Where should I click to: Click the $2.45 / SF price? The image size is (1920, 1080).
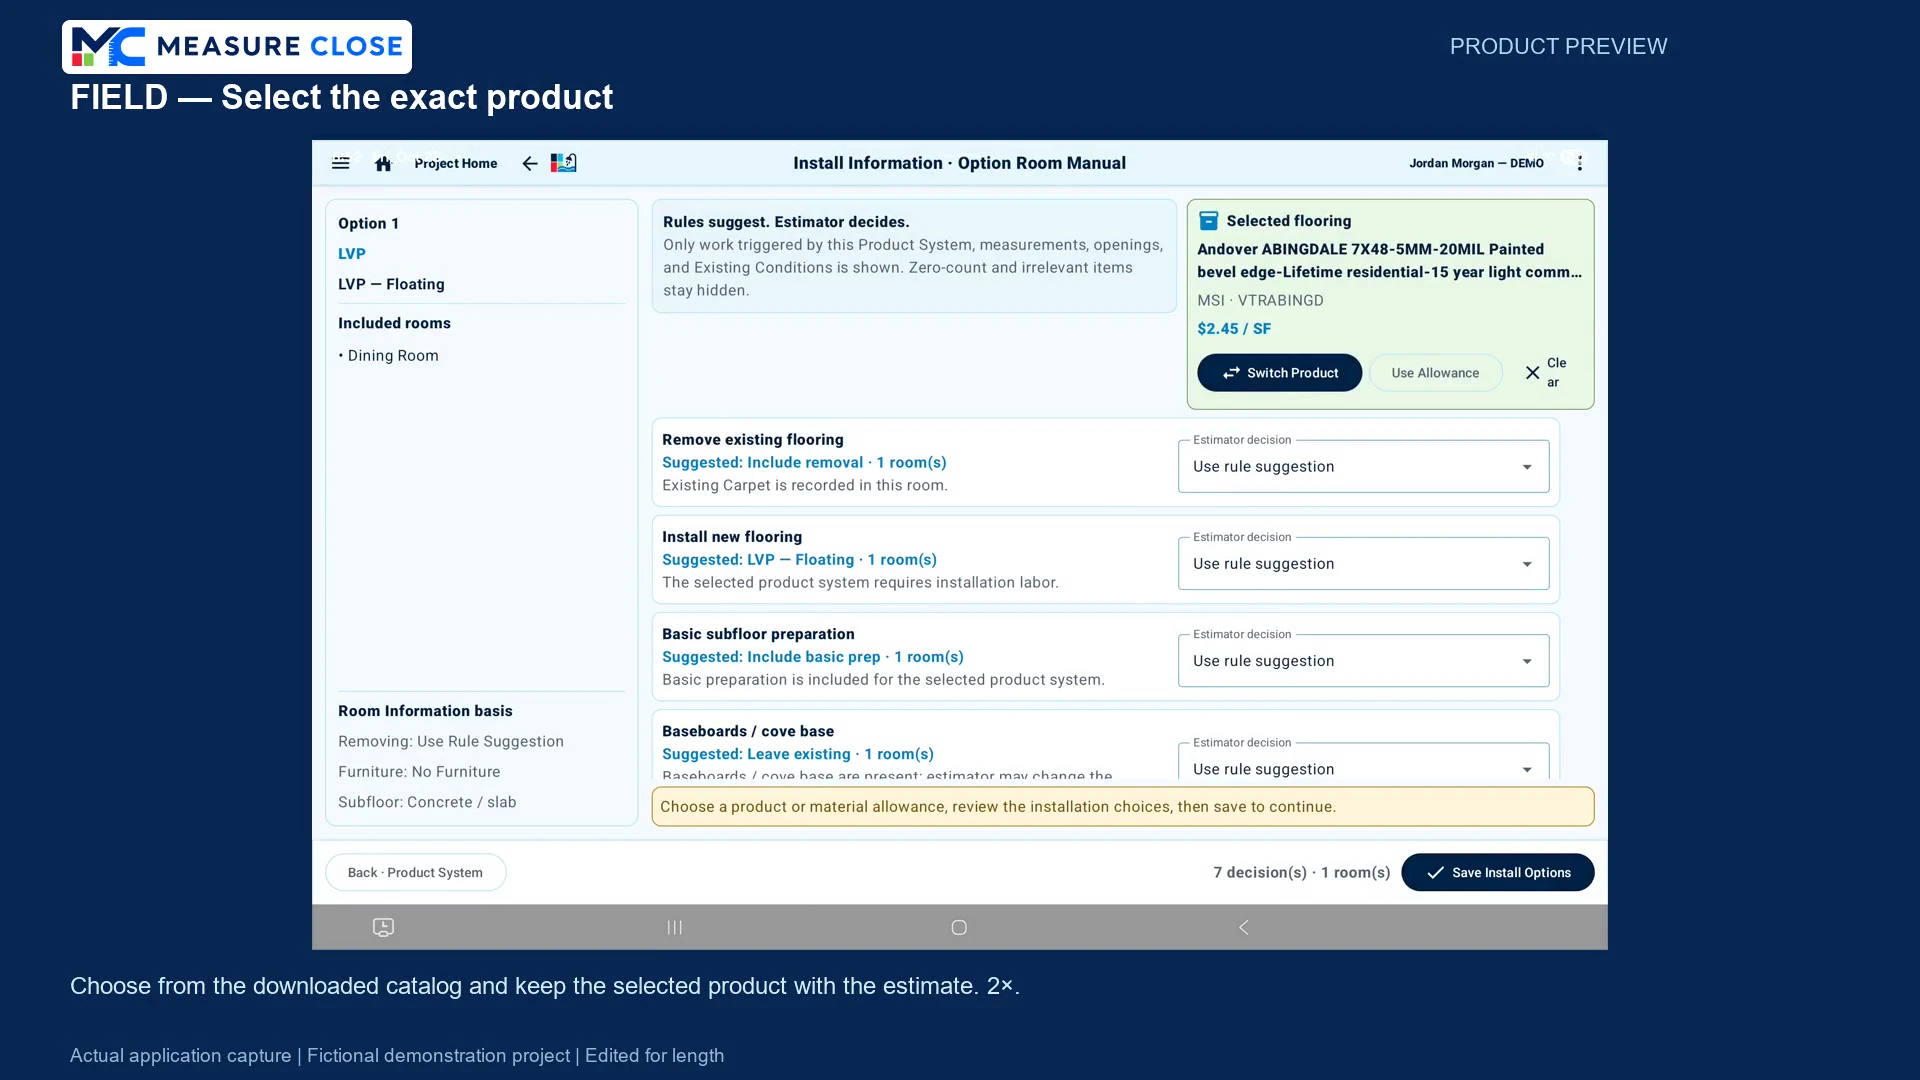1234,329
